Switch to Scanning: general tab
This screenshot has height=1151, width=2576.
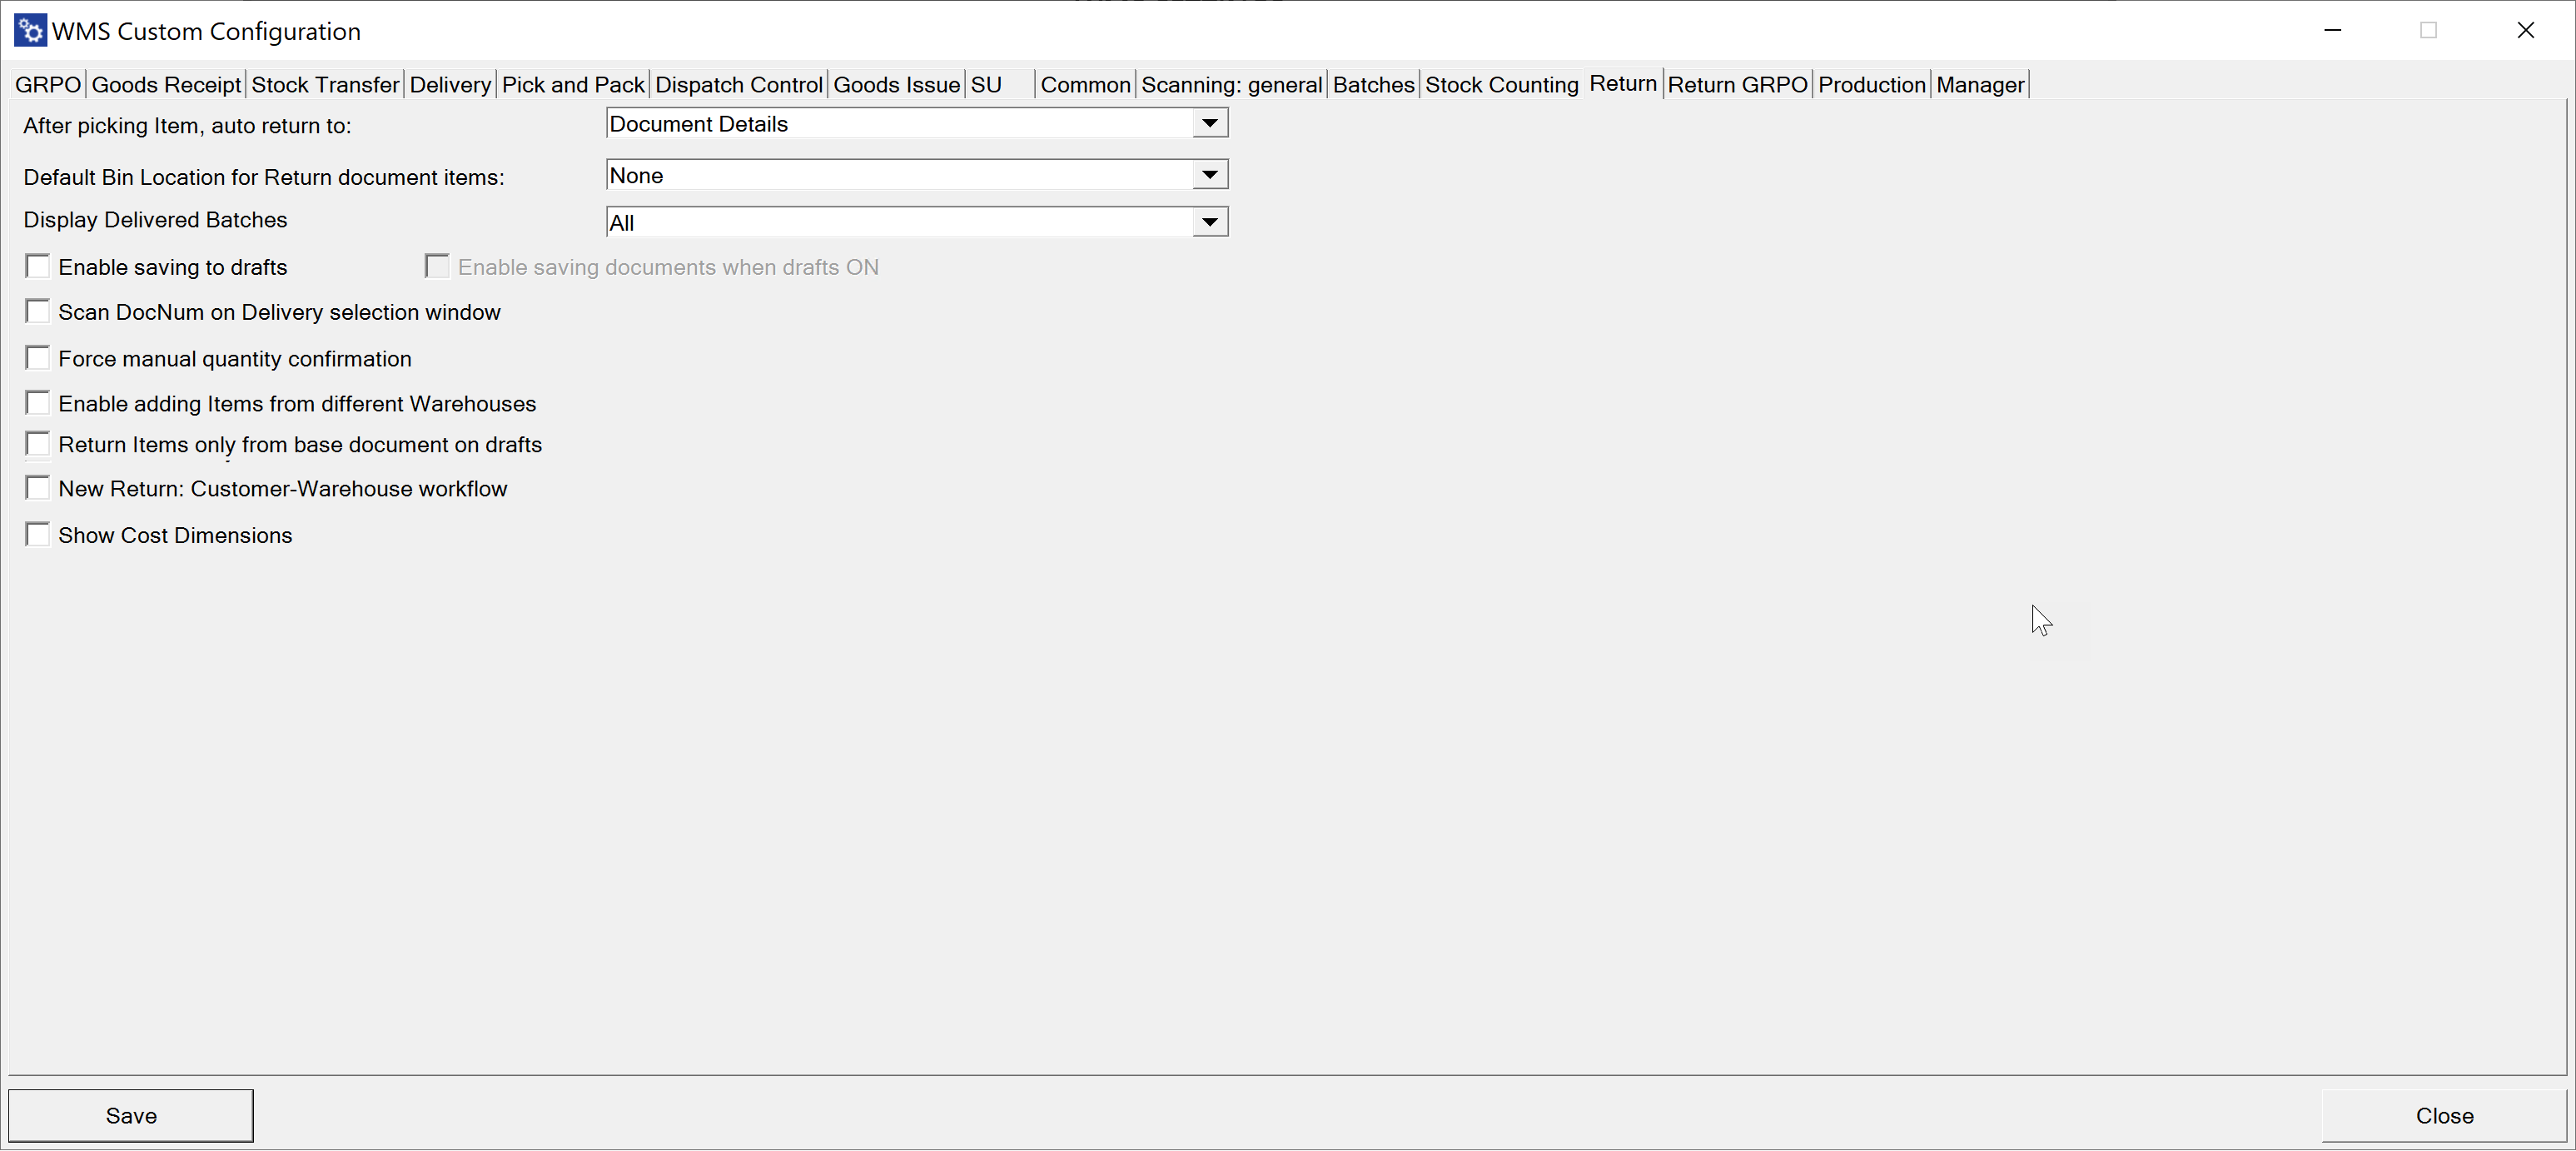coord(1230,85)
